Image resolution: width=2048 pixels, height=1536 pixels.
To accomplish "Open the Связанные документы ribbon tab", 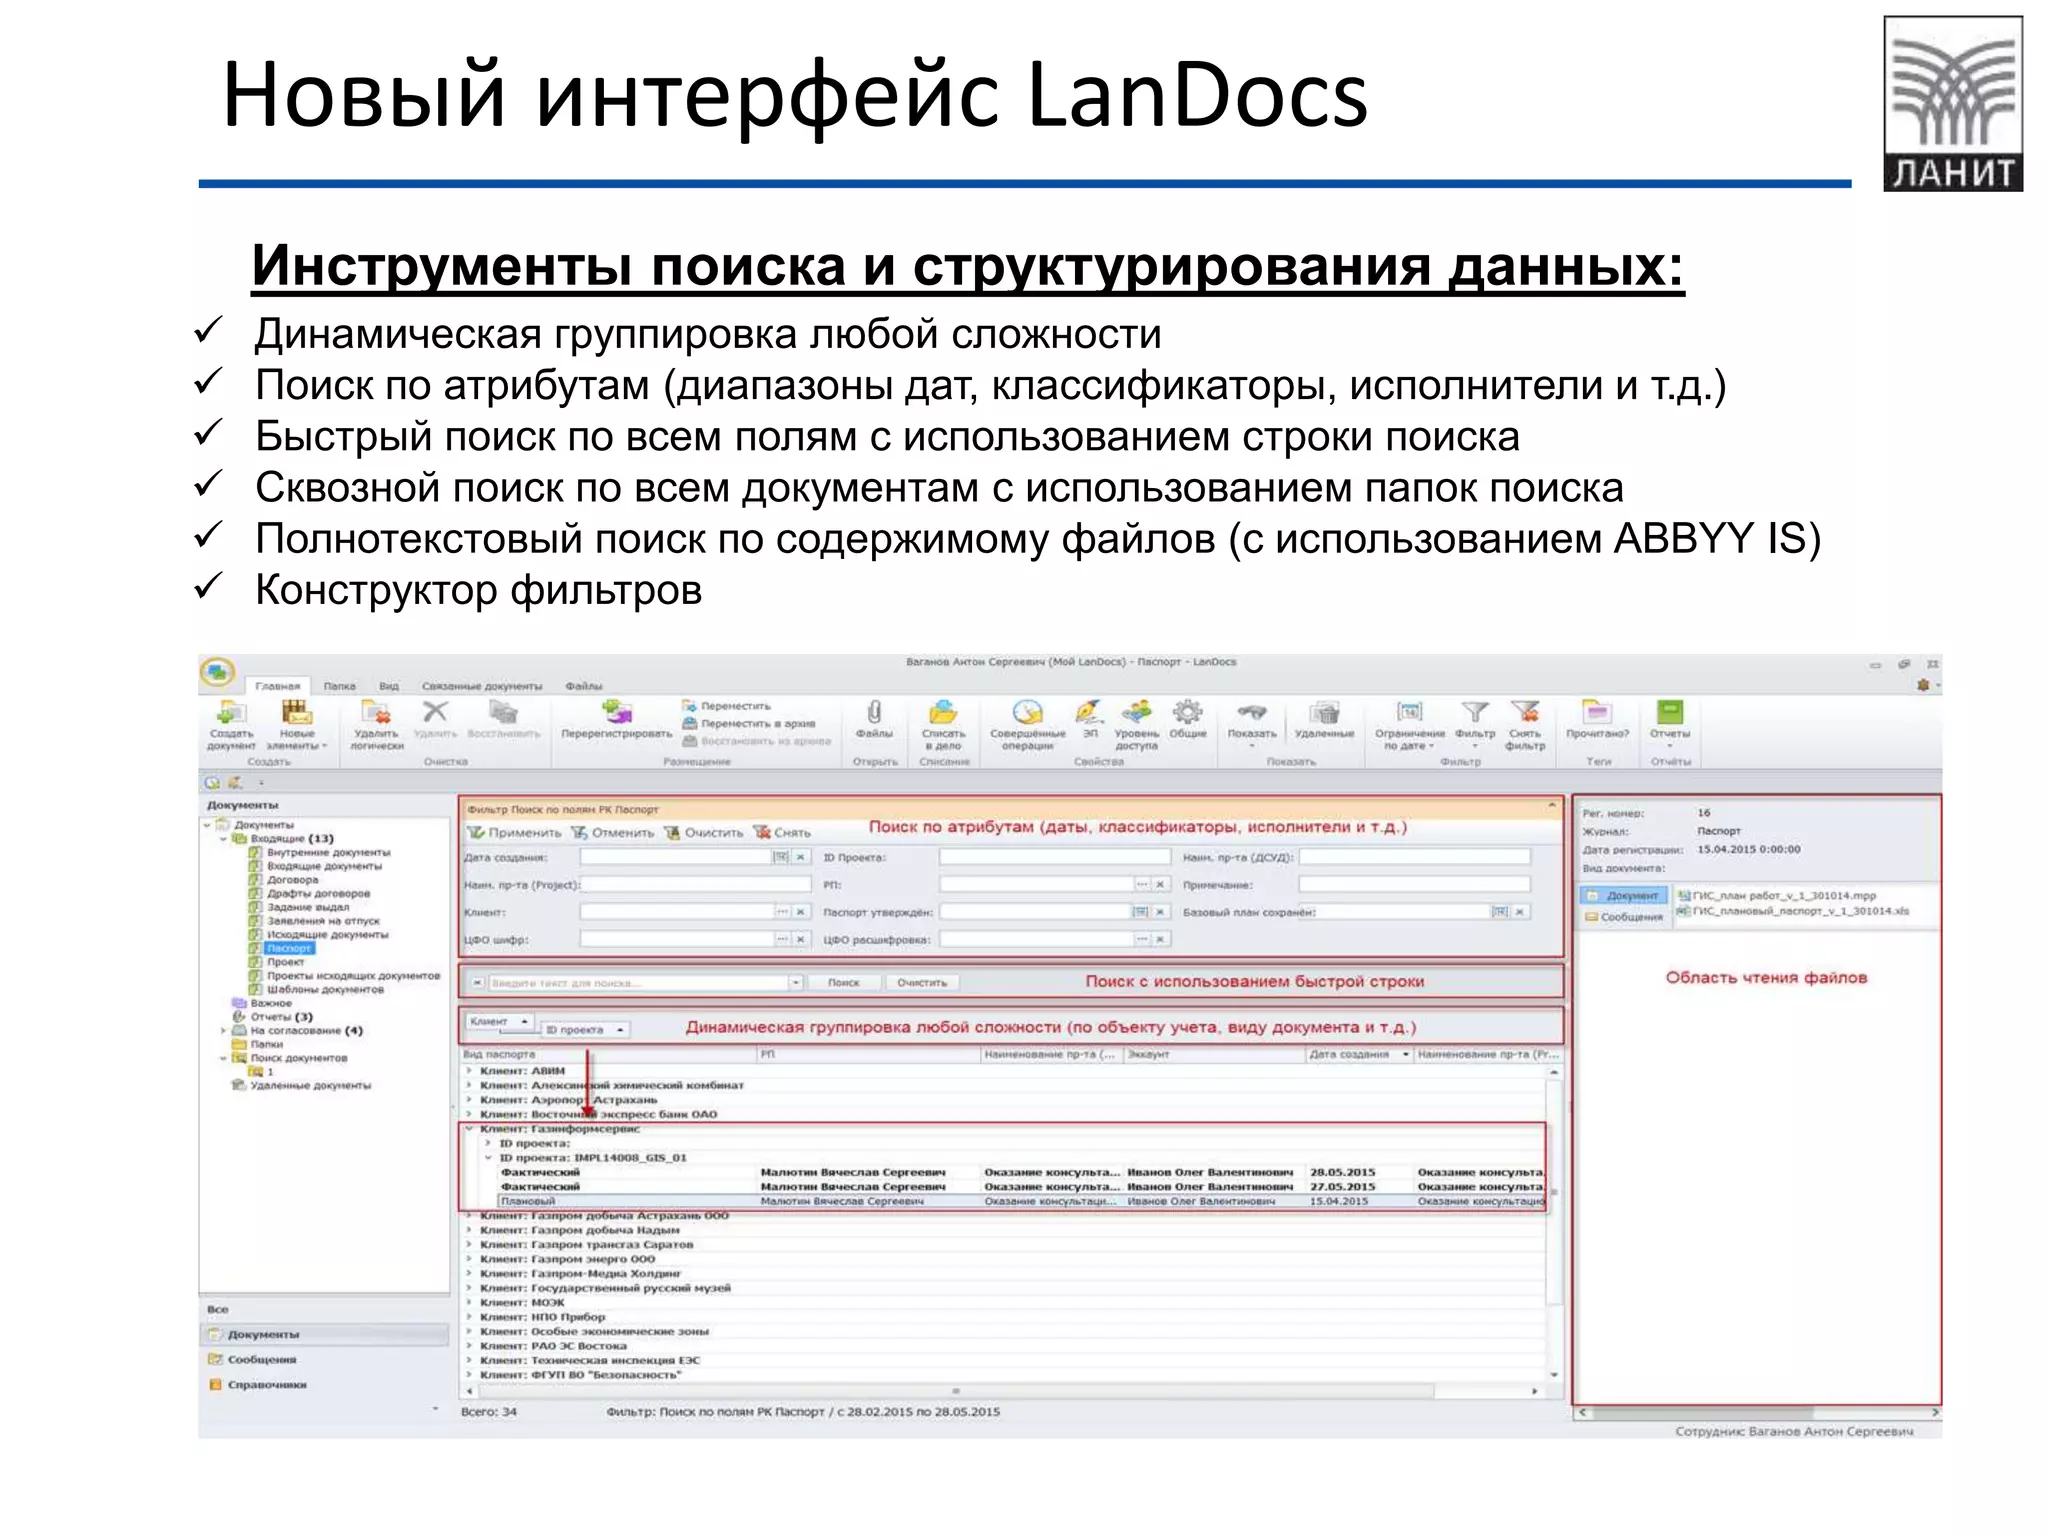I will pos(482,686).
